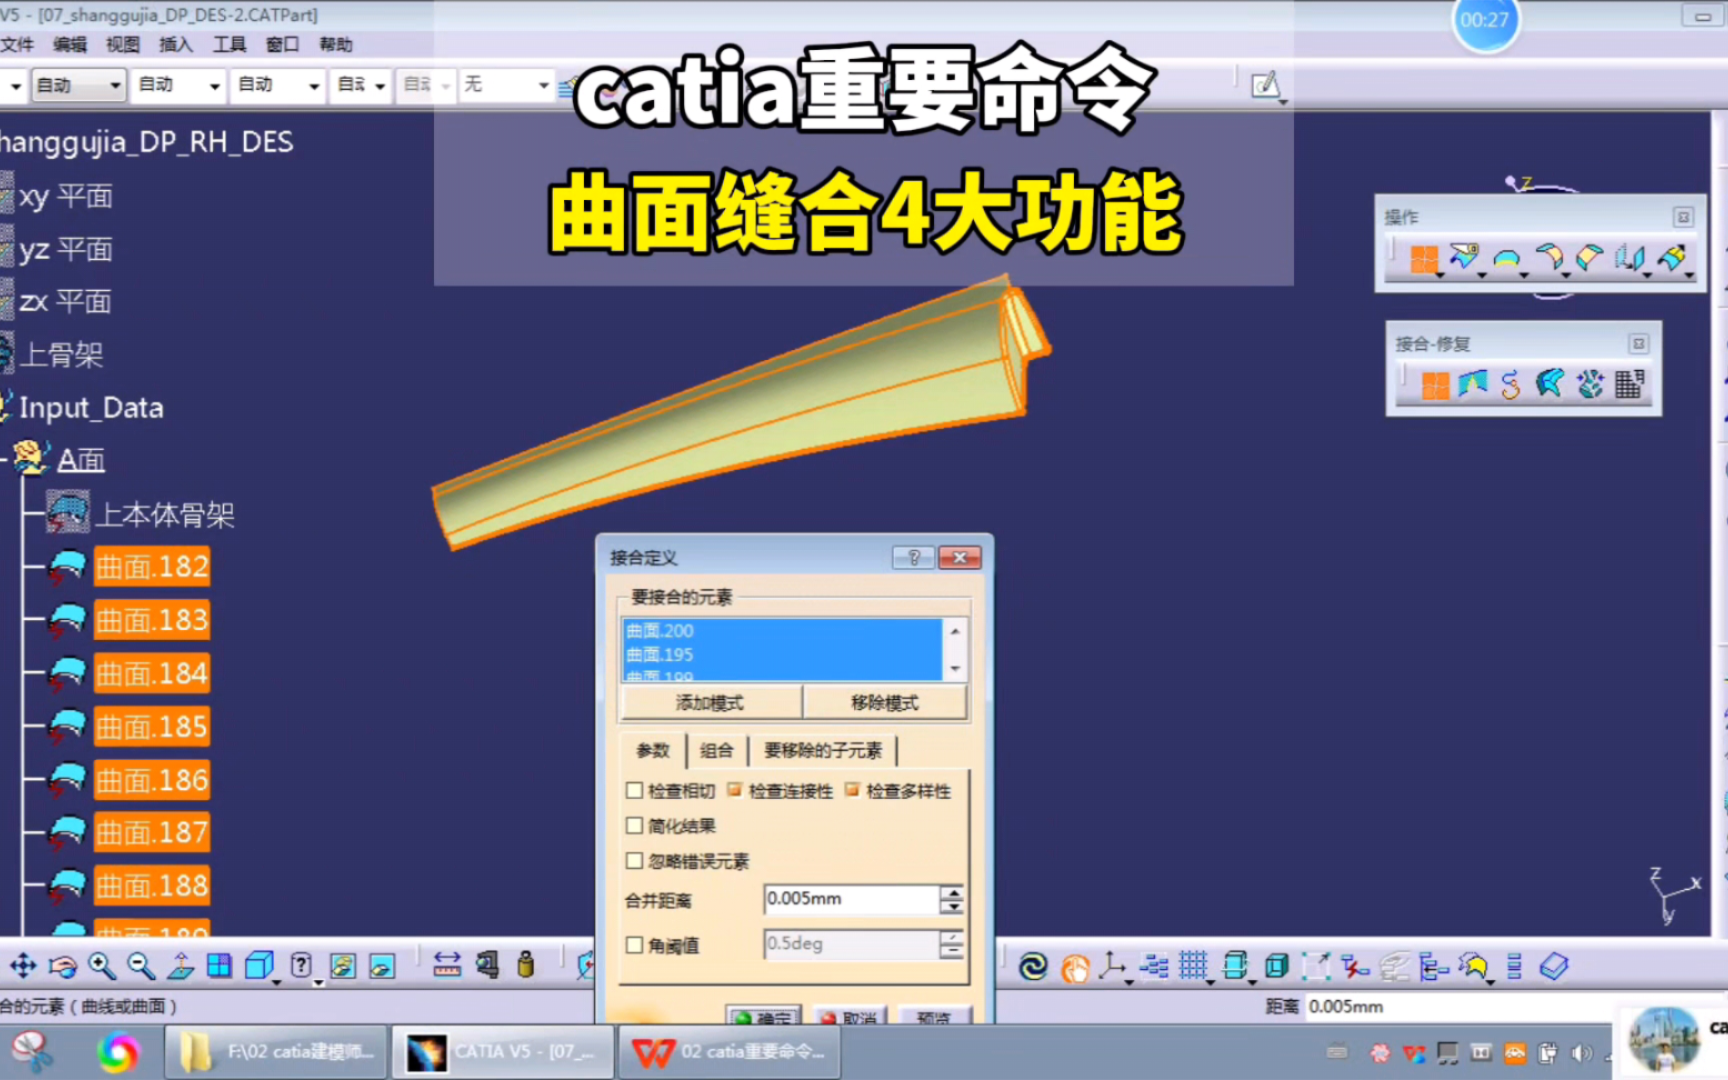Click the Join icon in 操作 toolbar
Viewport: 1728px width, 1080px height.
pyautogui.click(x=1424, y=258)
